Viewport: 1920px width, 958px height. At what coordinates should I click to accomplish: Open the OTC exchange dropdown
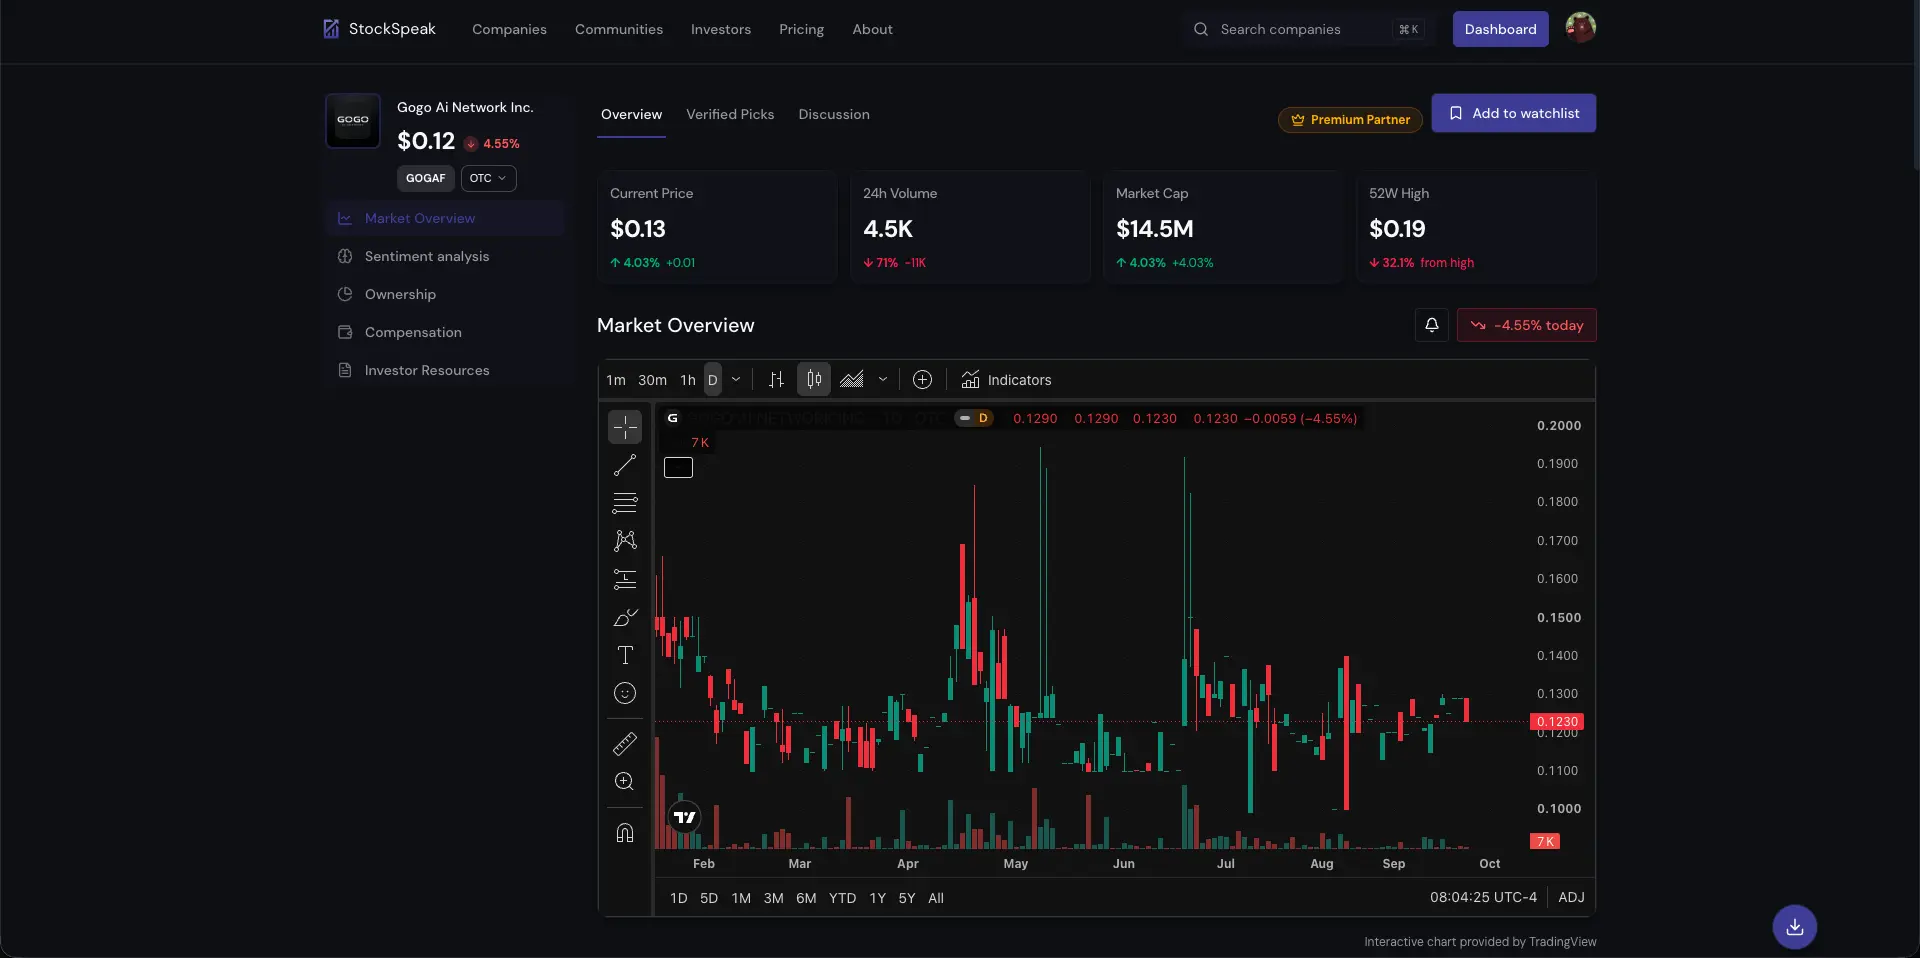click(x=489, y=178)
